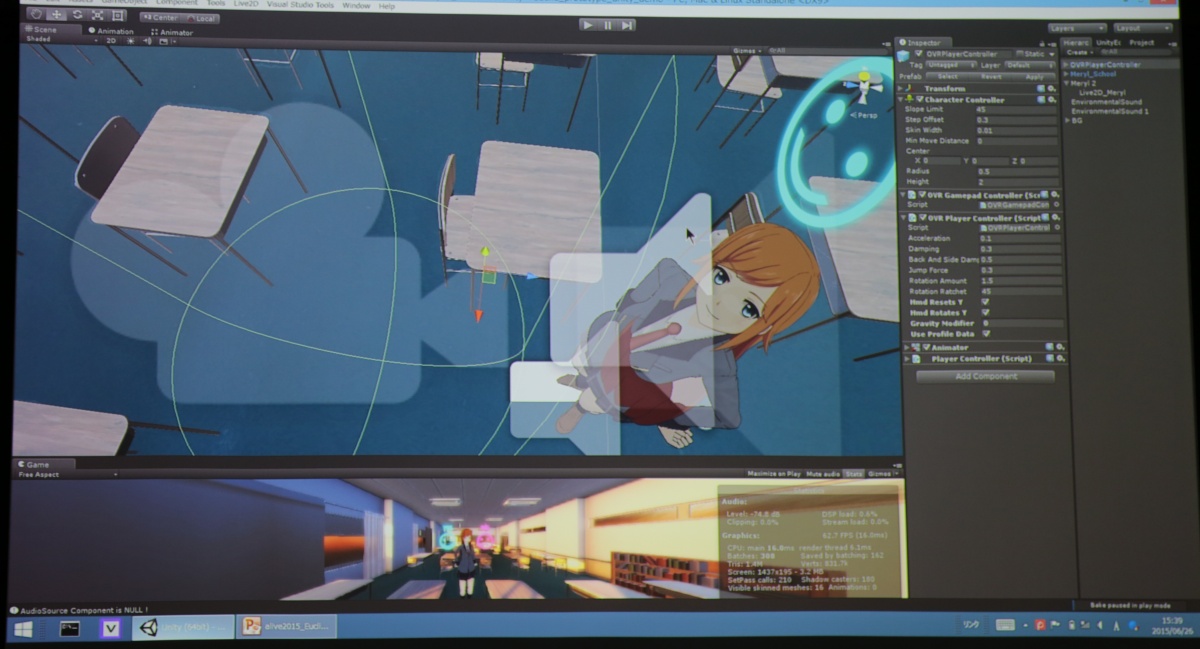
Task: Click the prefab Revert button
Action: [x=991, y=77]
